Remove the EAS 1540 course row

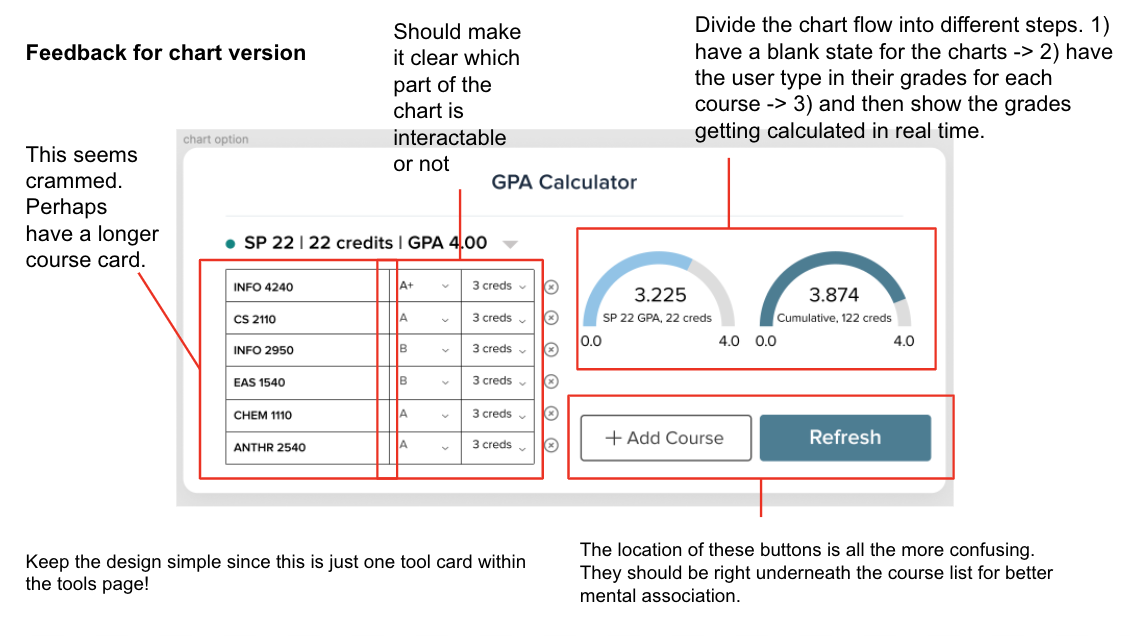551,381
